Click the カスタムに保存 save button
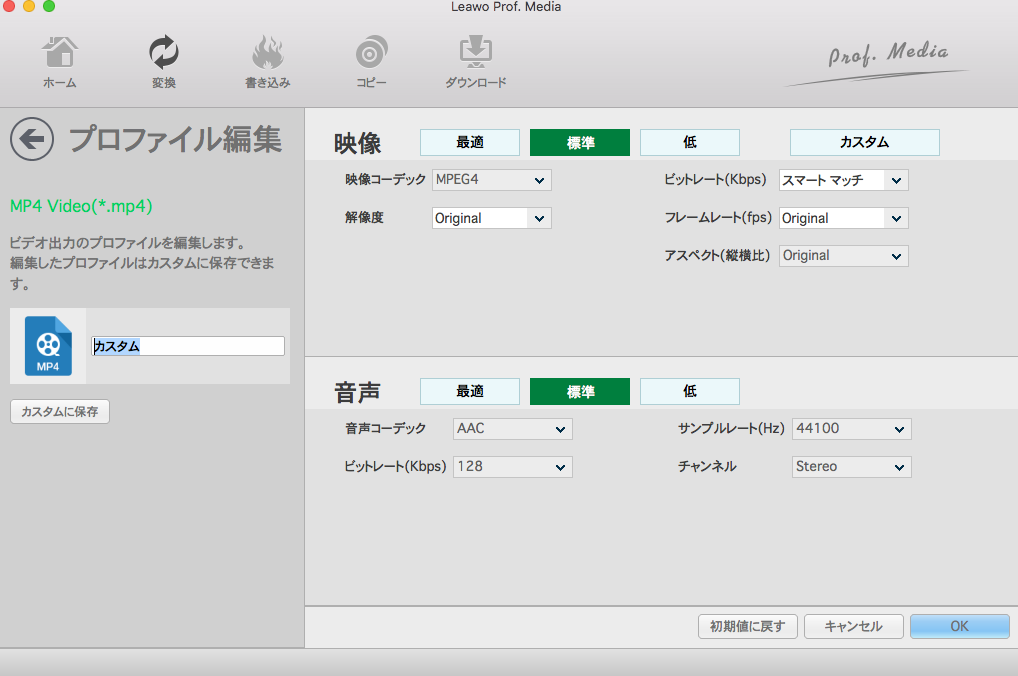The image size is (1018, 676). (59, 411)
